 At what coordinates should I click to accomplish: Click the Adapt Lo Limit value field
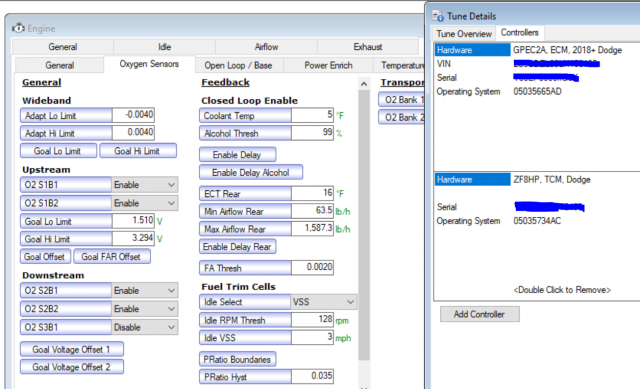click(x=133, y=116)
